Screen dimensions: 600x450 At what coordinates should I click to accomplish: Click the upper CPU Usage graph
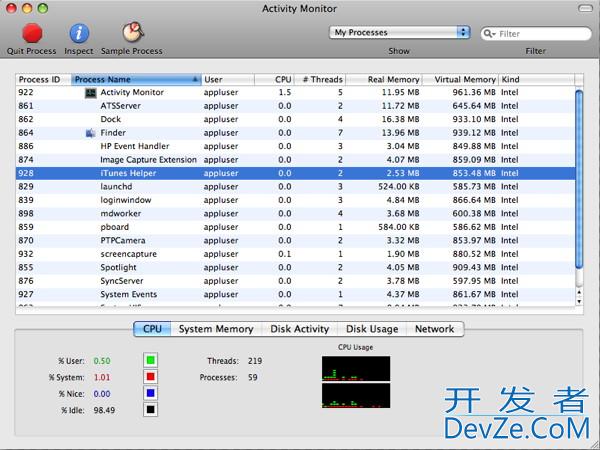(x=356, y=368)
